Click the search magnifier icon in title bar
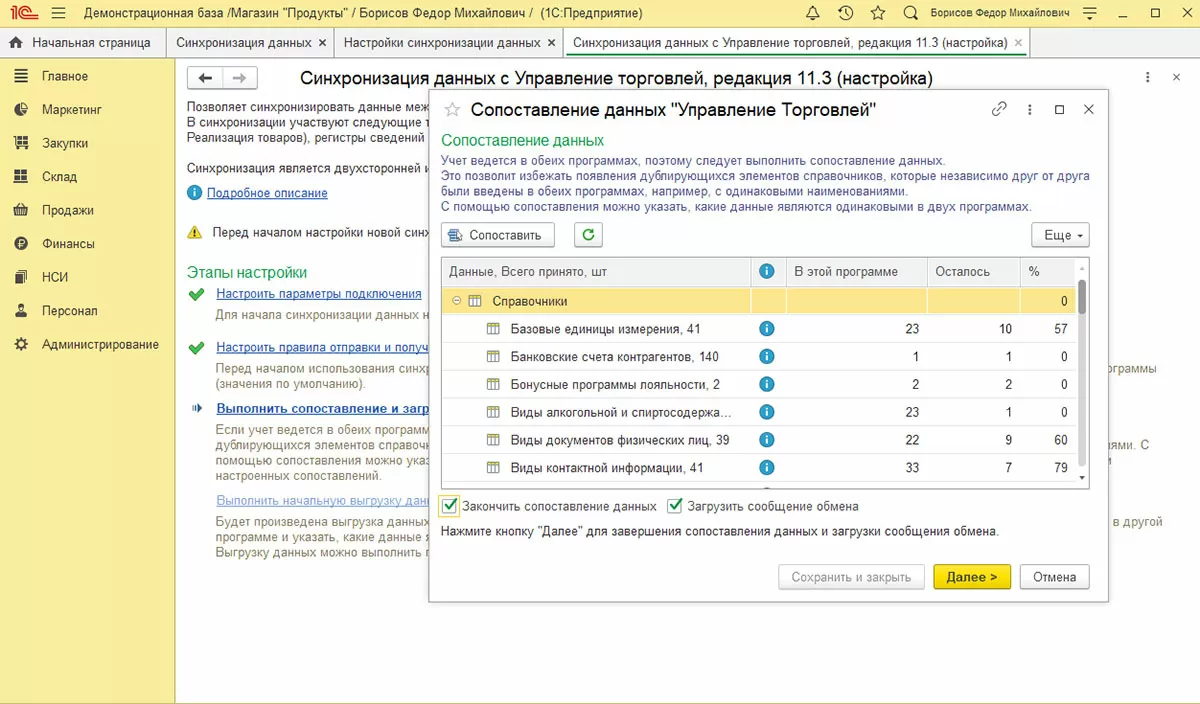The height and width of the screenshot is (704, 1200). [x=910, y=13]
